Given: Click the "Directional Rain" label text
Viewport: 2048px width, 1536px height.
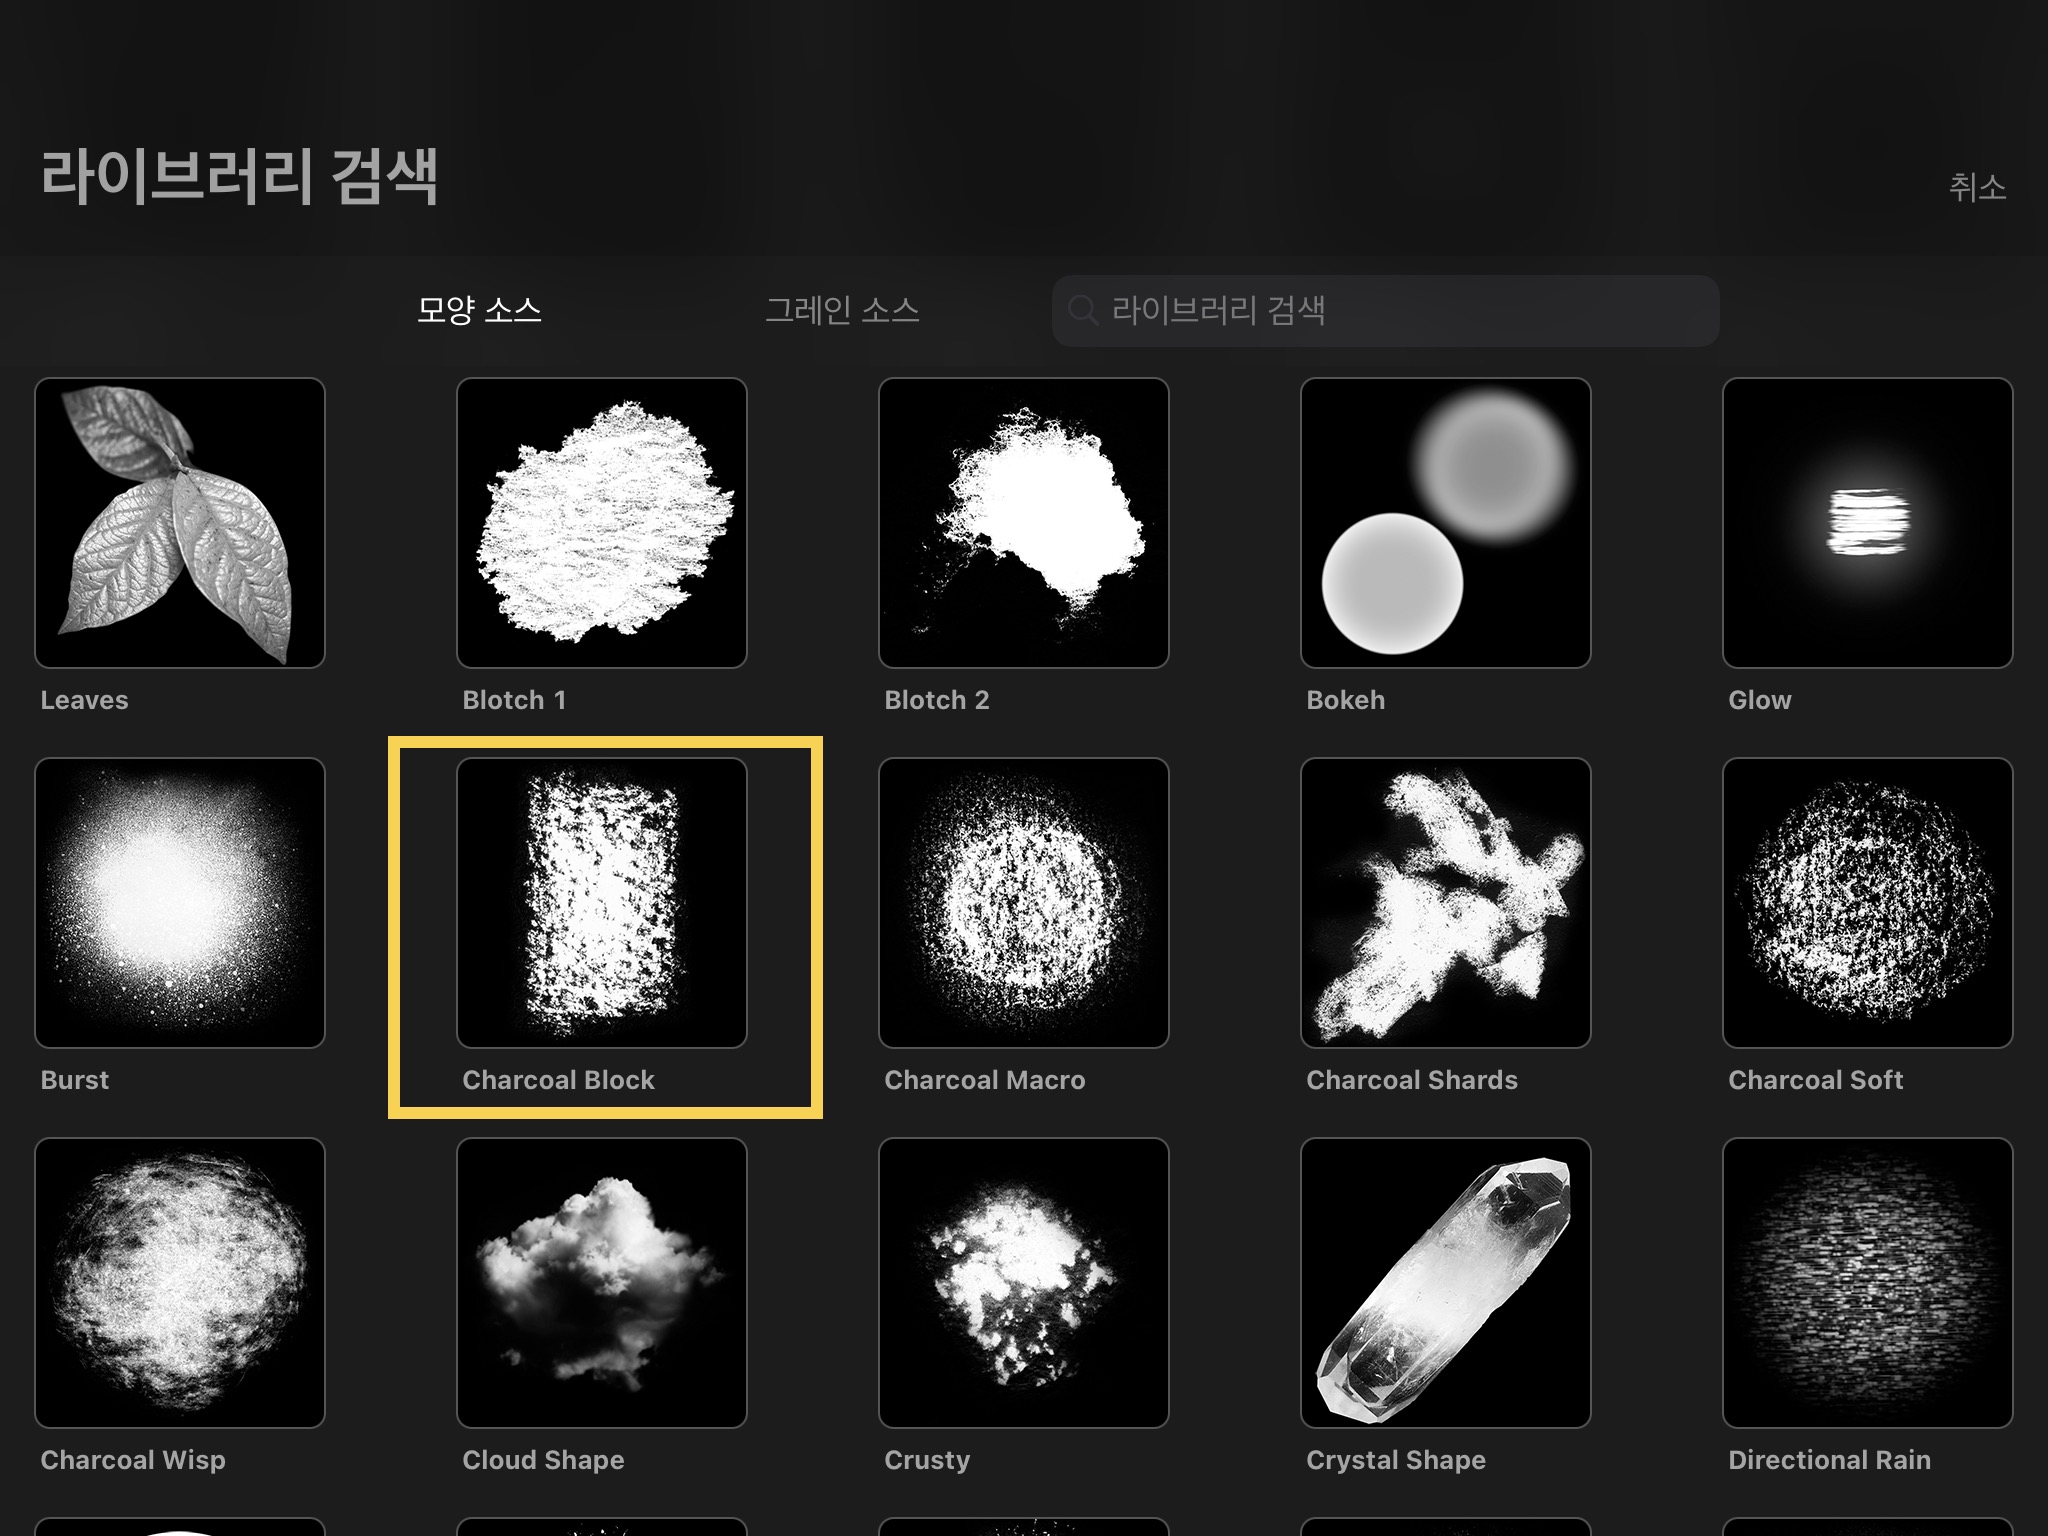Looking at the screenshot, I should tap(1830, 1460).
